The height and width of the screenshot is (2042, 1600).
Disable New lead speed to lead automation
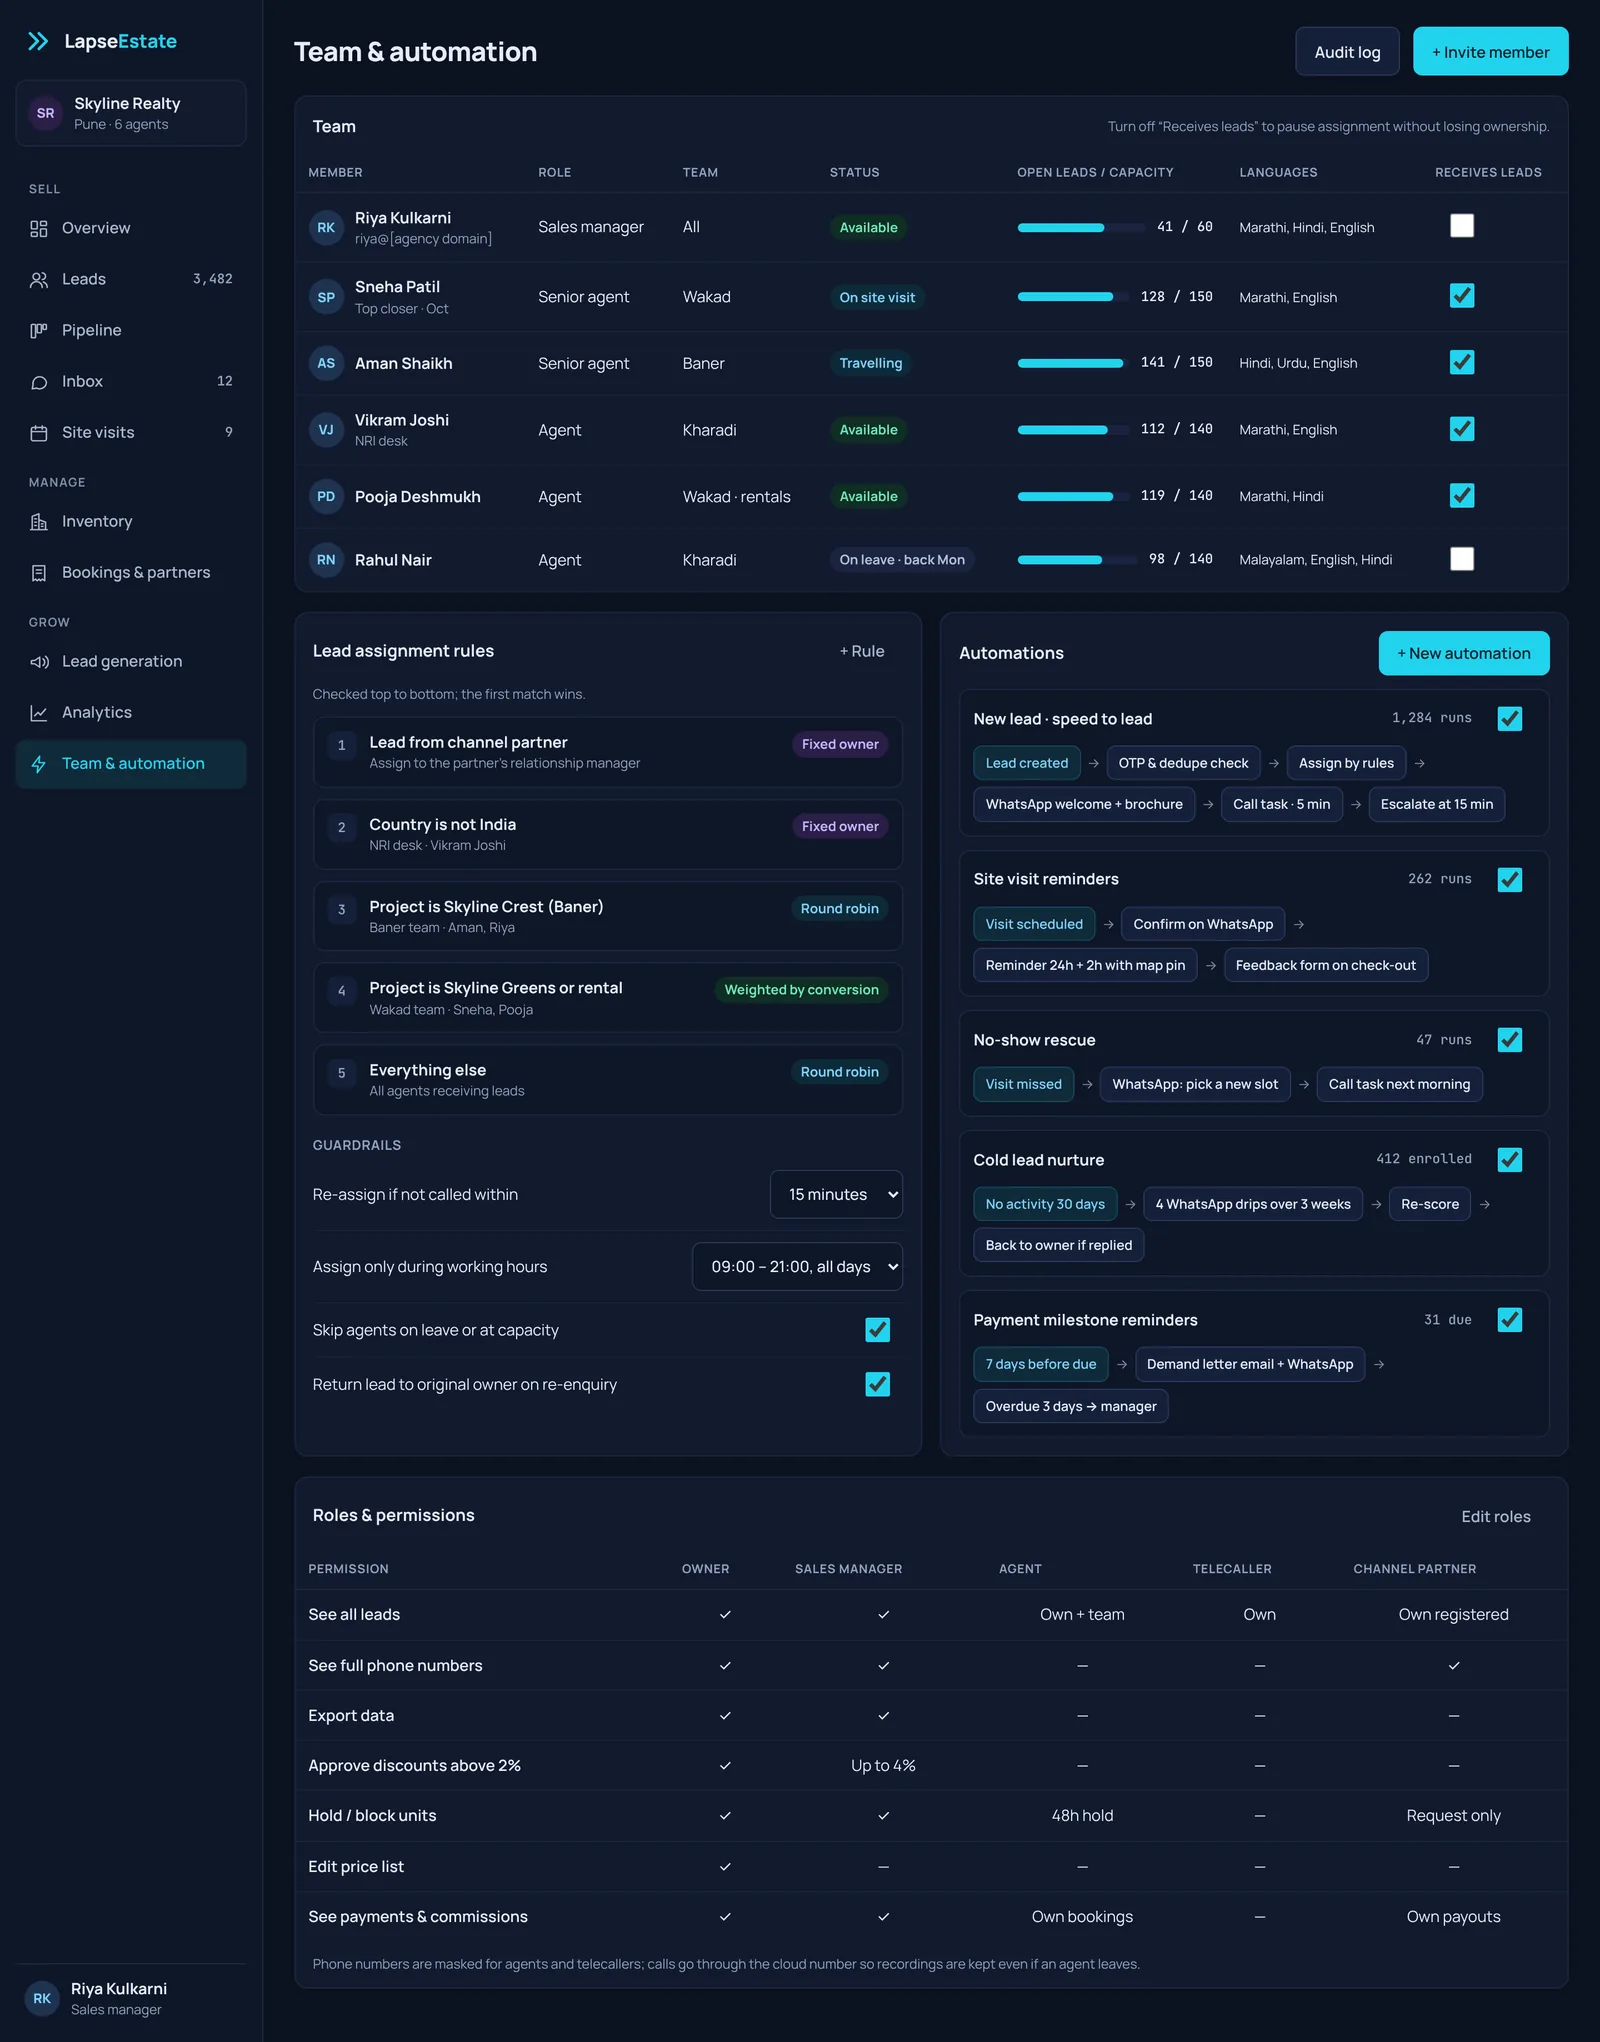[x=1510, y=718]
